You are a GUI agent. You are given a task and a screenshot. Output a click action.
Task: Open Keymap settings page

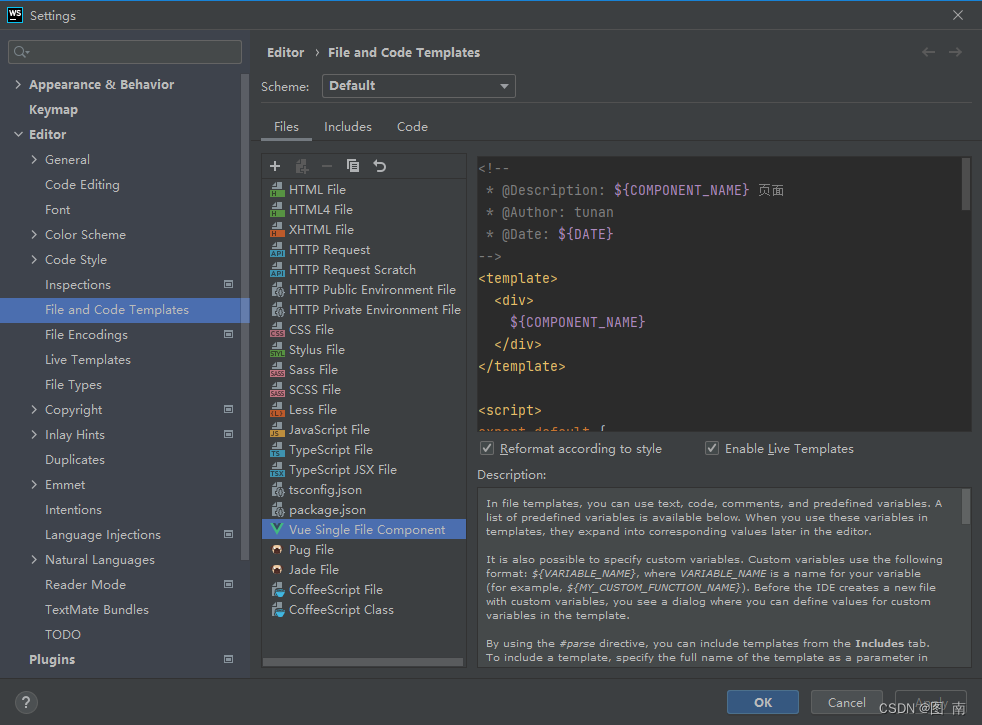point(53,110)
